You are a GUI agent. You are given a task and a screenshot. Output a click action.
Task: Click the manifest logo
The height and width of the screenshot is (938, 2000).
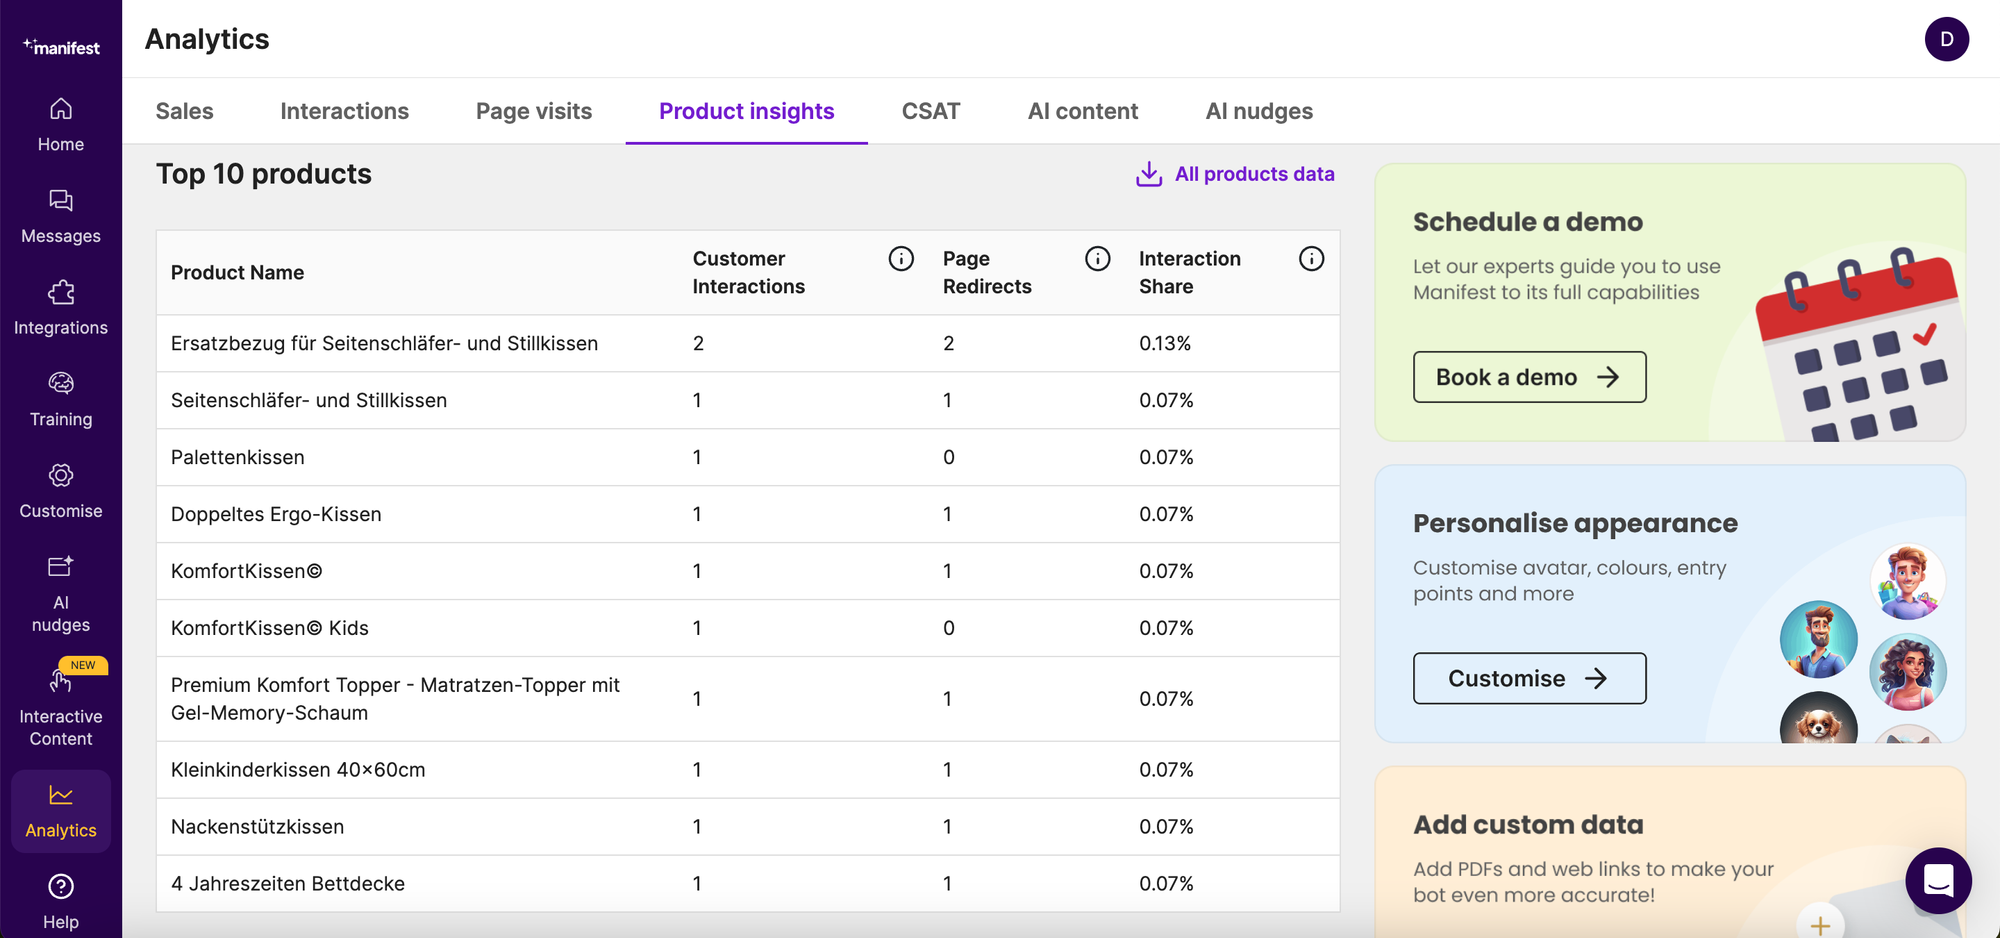tap(61, 47)
